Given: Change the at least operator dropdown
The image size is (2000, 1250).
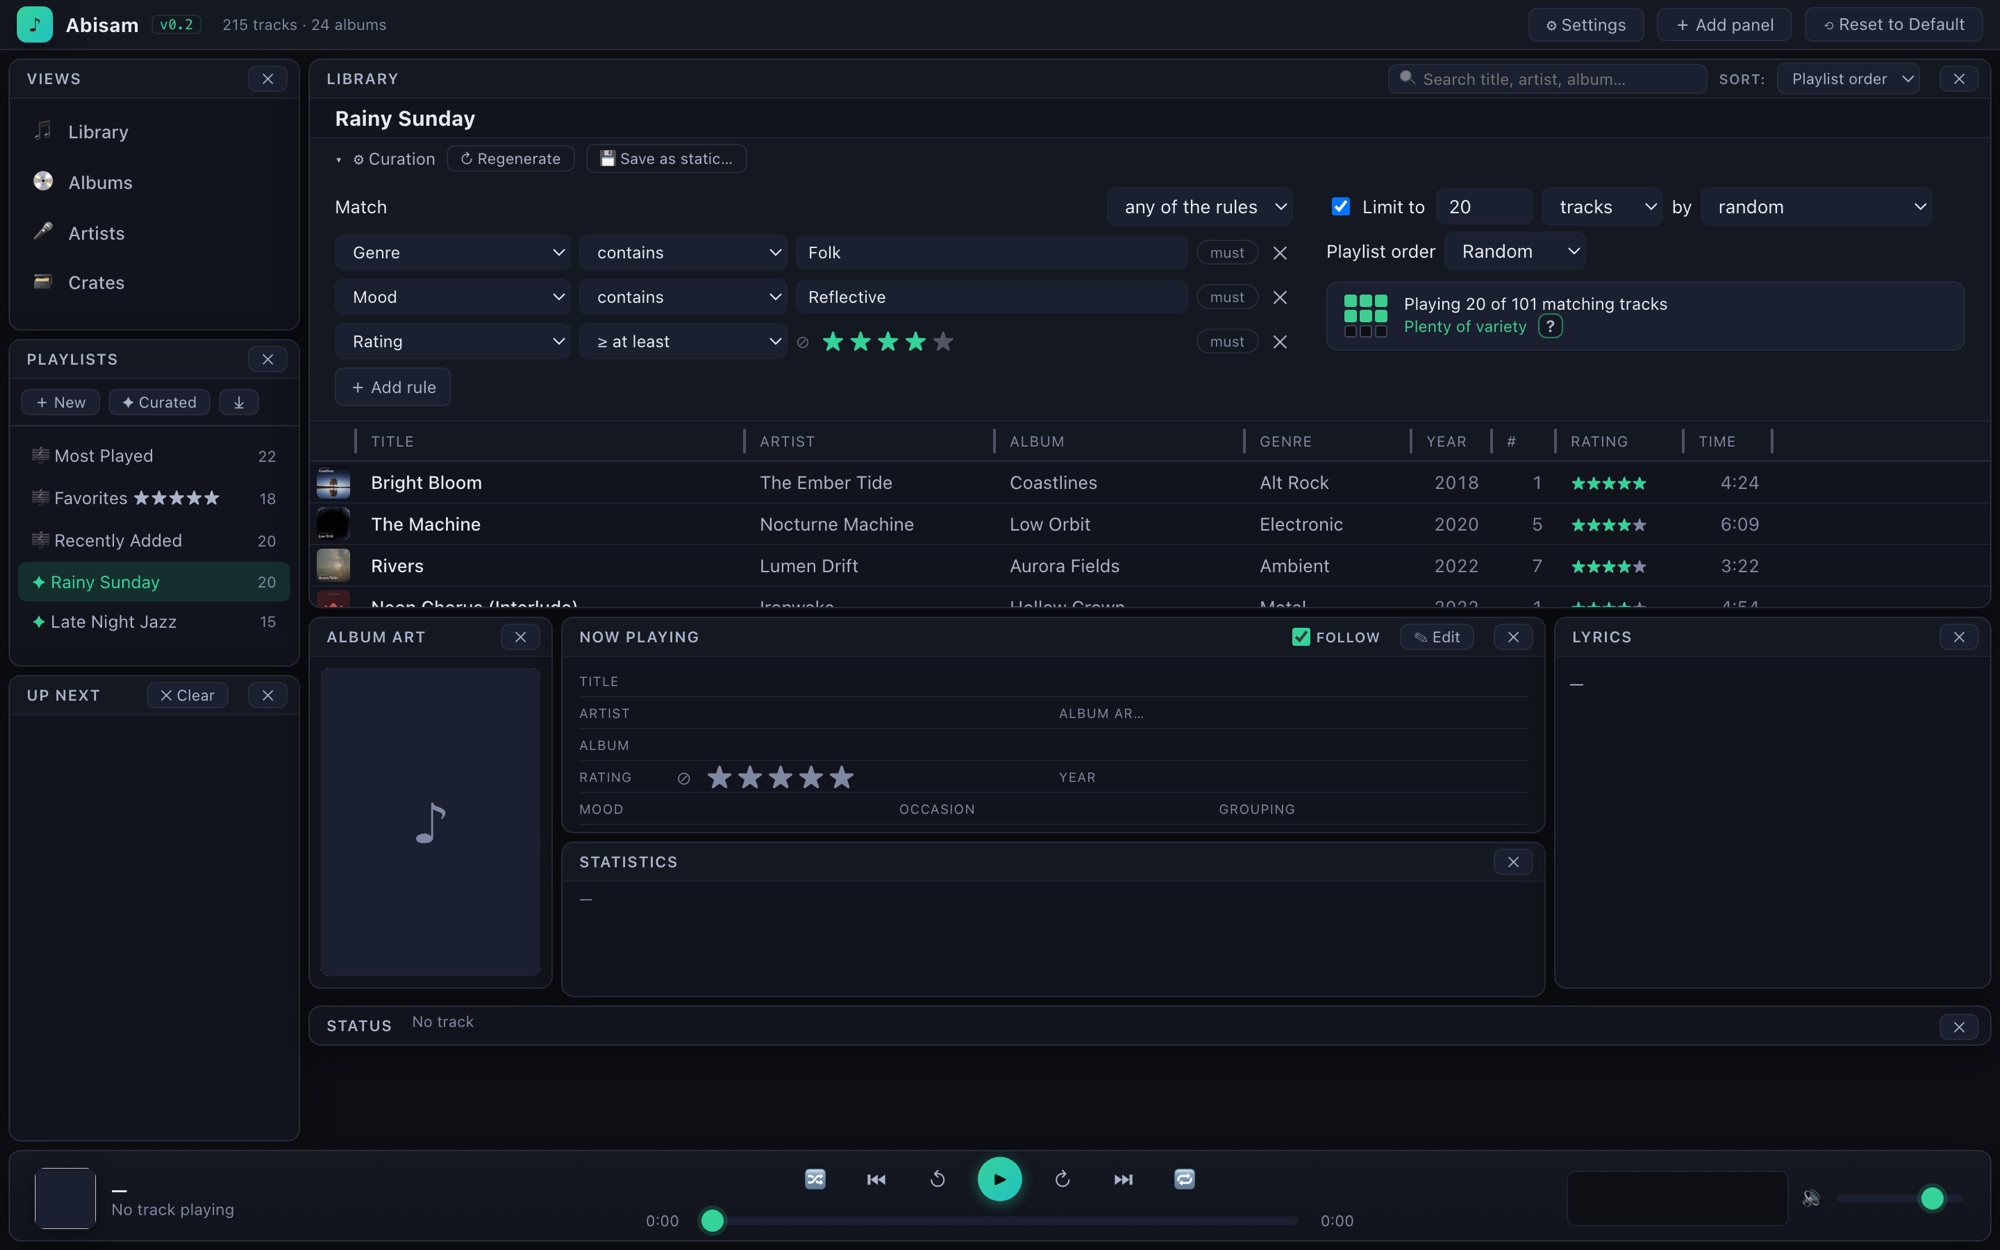Looking at the screenshot, I should [683, 342].
